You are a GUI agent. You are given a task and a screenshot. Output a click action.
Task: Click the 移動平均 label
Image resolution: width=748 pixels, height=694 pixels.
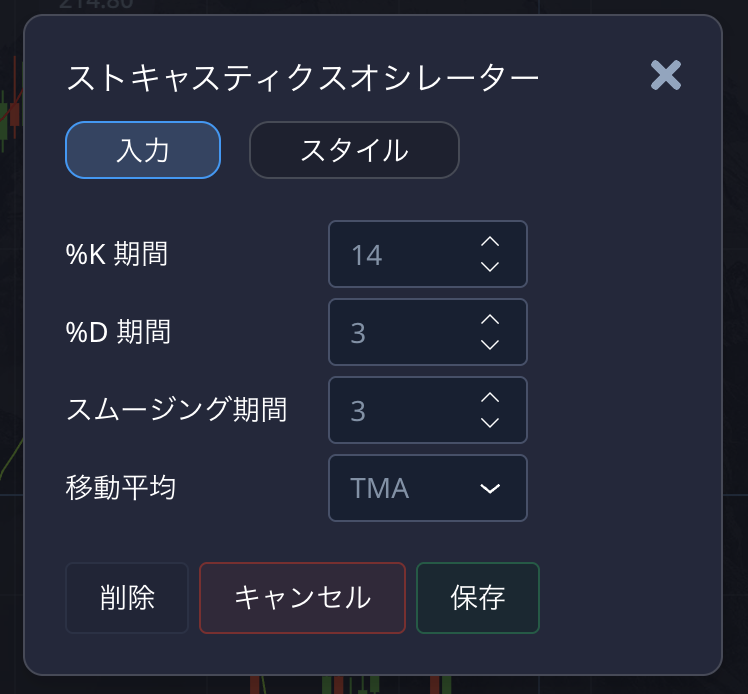click(121, 489)
